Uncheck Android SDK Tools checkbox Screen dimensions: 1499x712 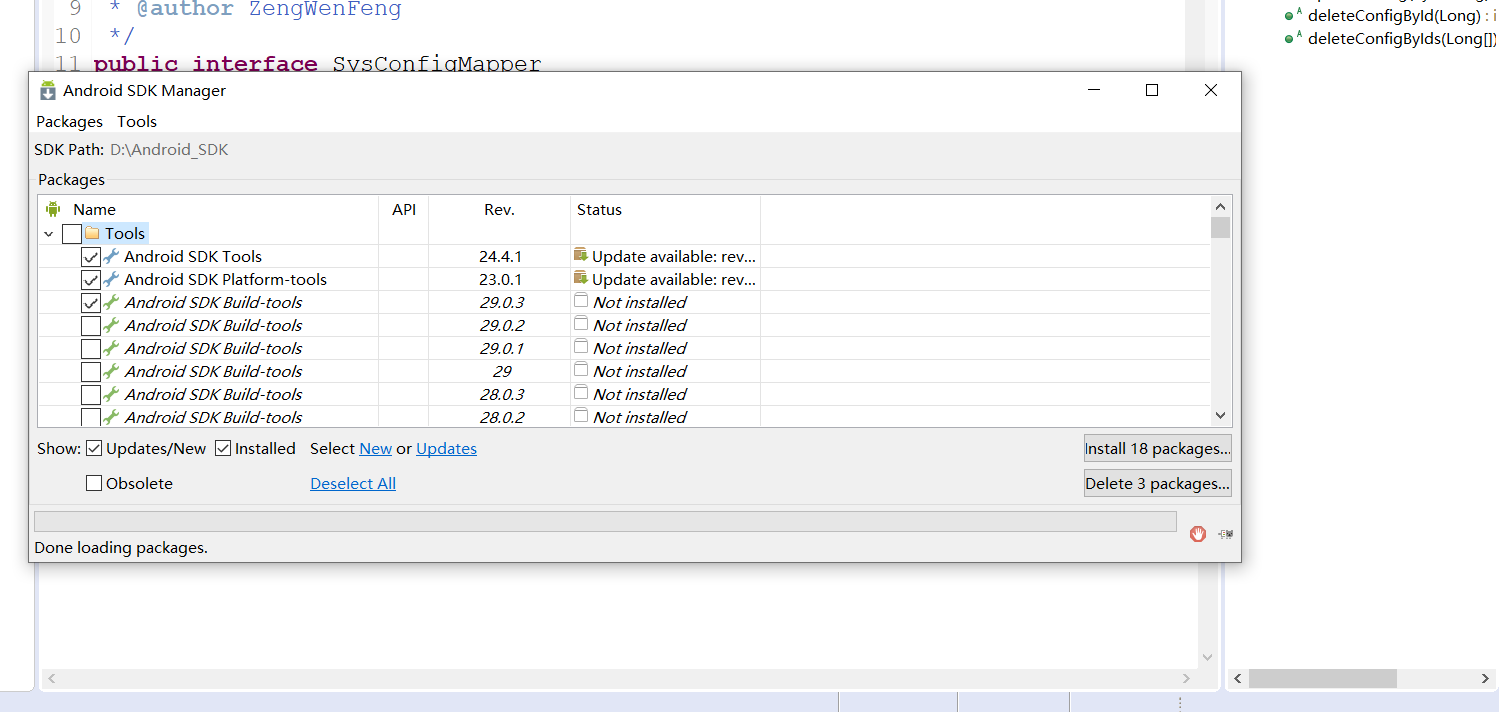(x=90, y=257)
